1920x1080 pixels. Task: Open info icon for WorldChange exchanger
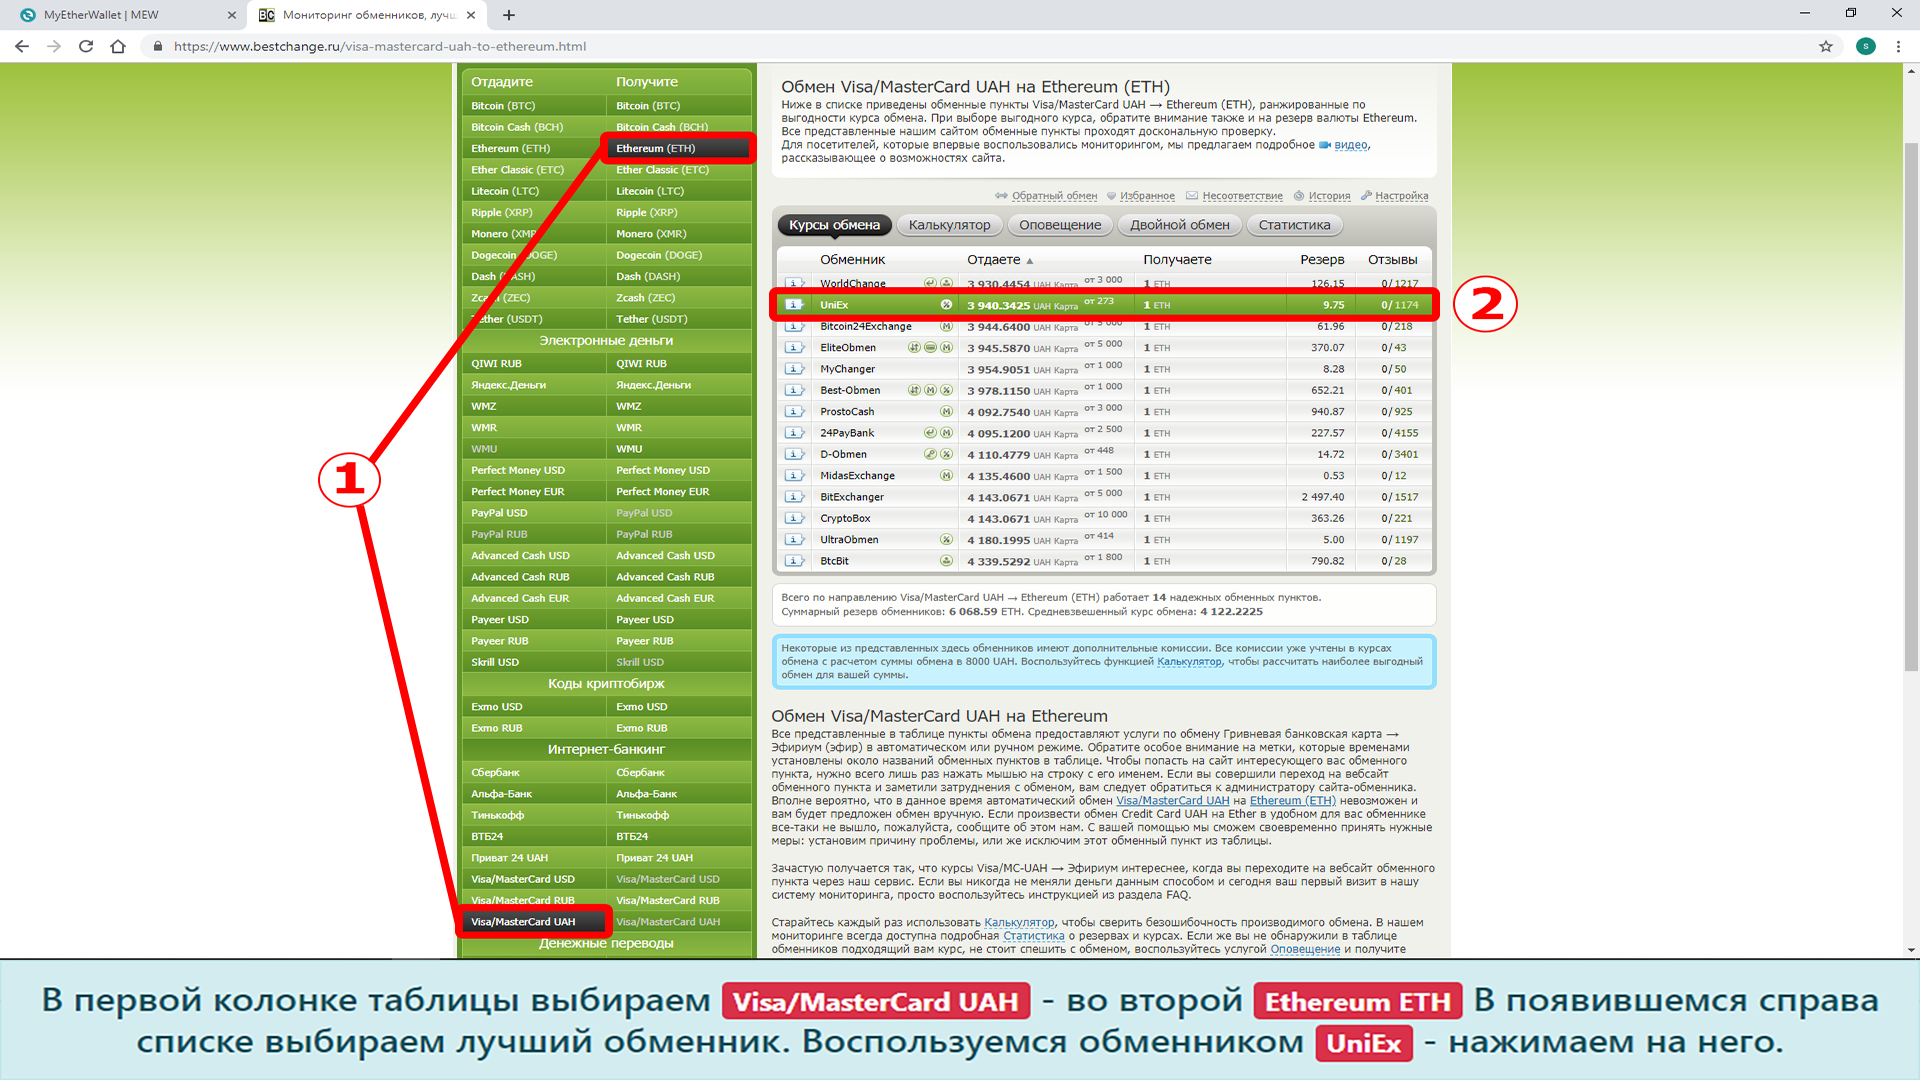point(794,284)
